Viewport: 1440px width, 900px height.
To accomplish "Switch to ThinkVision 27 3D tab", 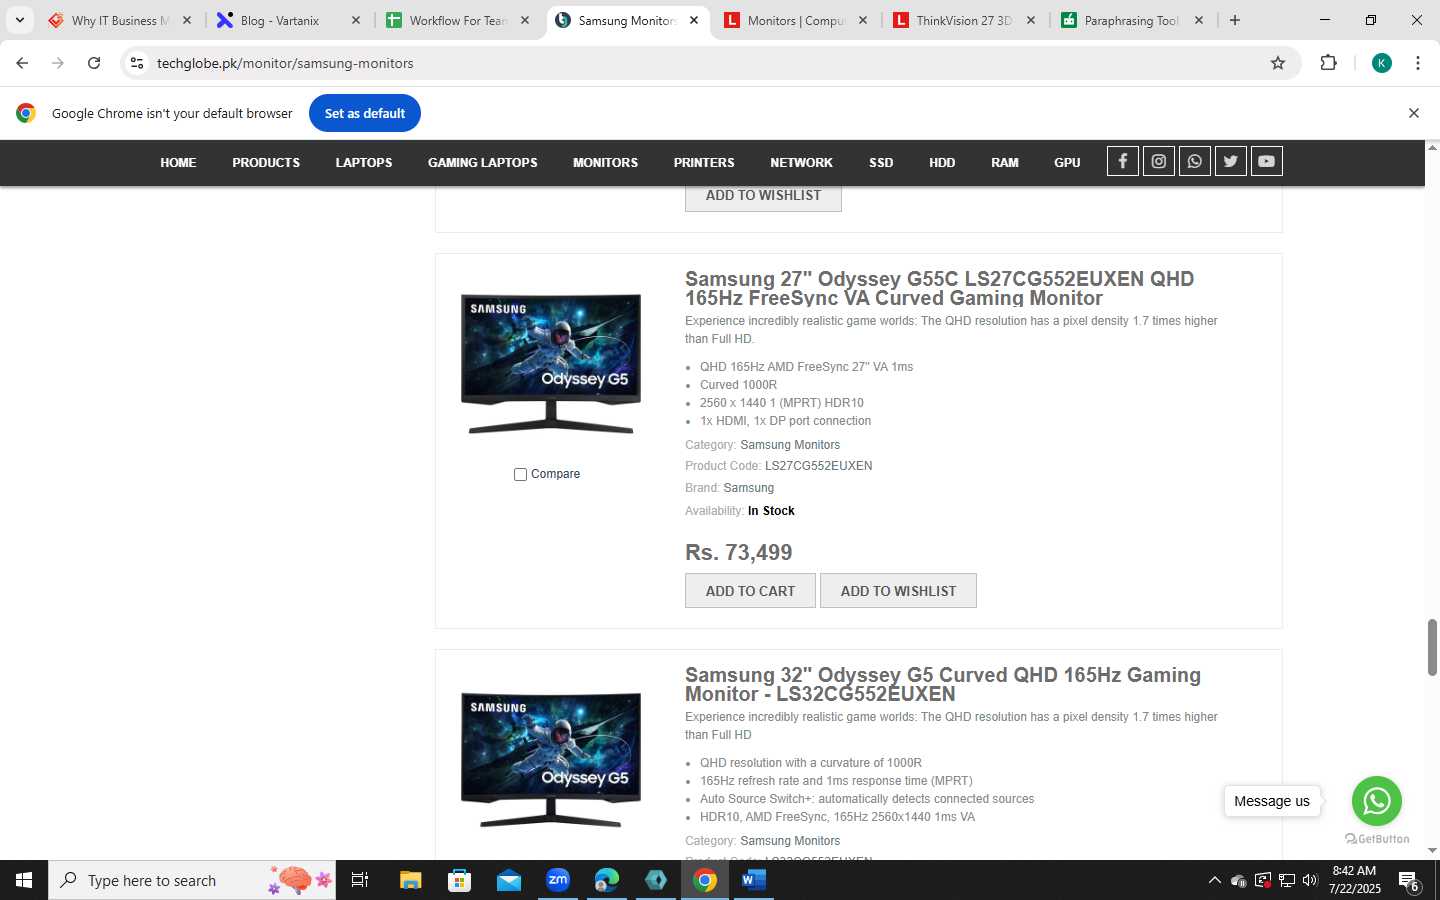I will pyautogui.click(x=964, y=20).
